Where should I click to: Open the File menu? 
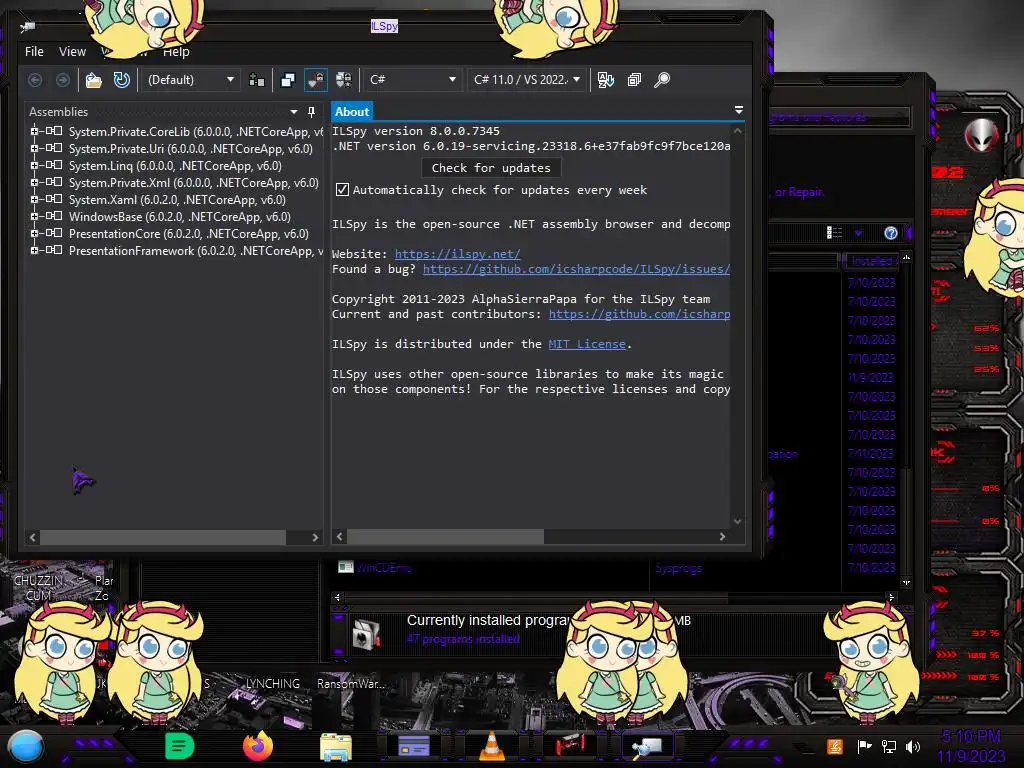[34, 52]
